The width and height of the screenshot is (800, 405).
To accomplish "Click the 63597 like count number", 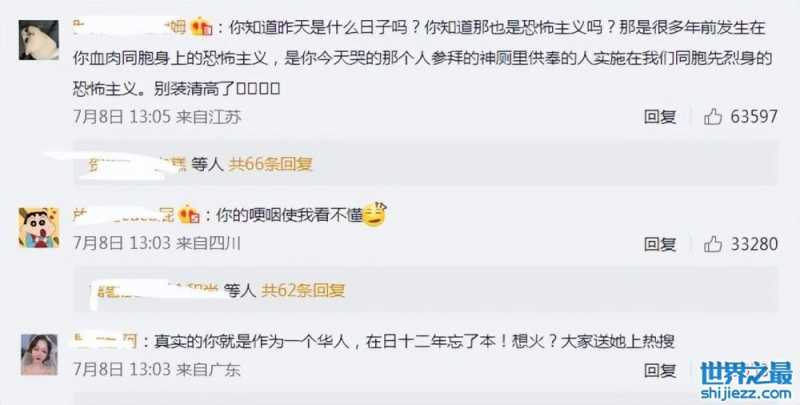I will 754,117.
